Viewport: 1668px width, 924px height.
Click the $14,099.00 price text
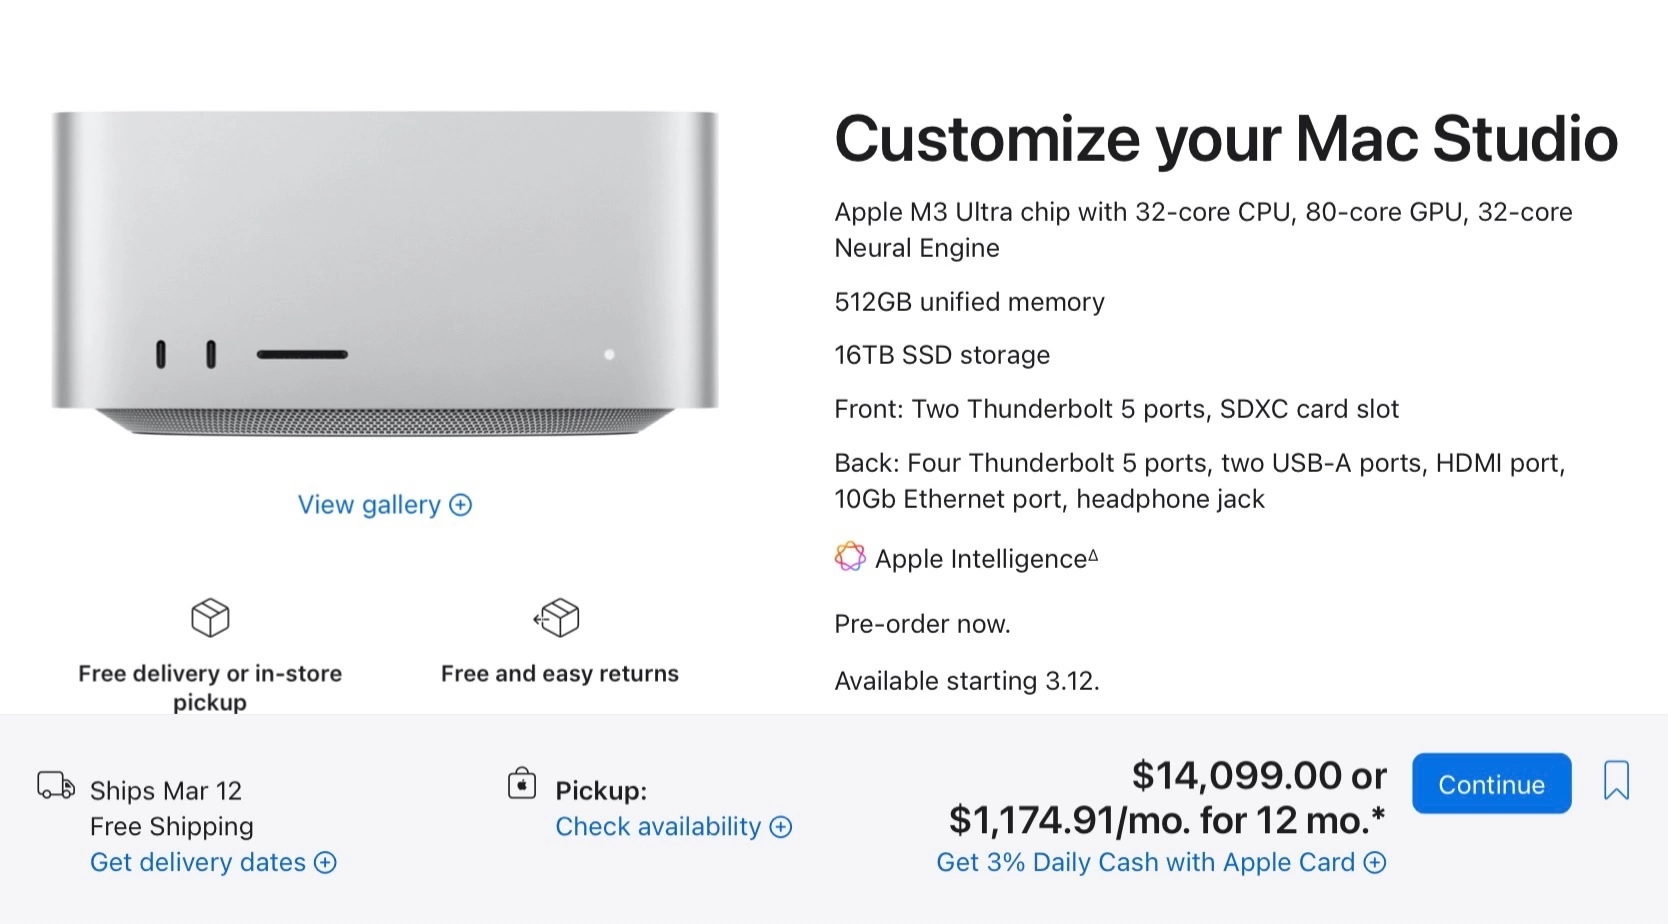pyautogui.click(x=1237, y=776)
